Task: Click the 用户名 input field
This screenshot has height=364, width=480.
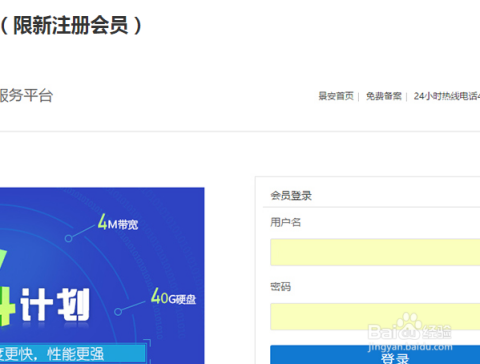Action: (x=375, y=252)
